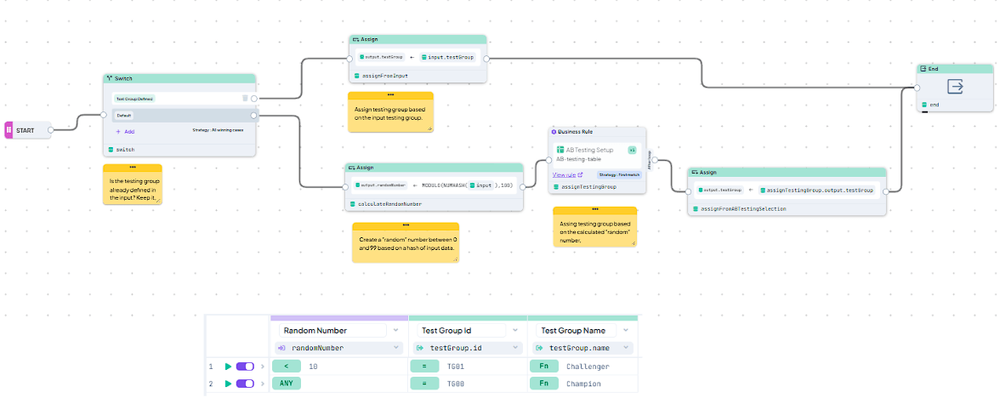Run decision table row 1 with play icon
Screen dimensions: 1000x398
point(228,367)
